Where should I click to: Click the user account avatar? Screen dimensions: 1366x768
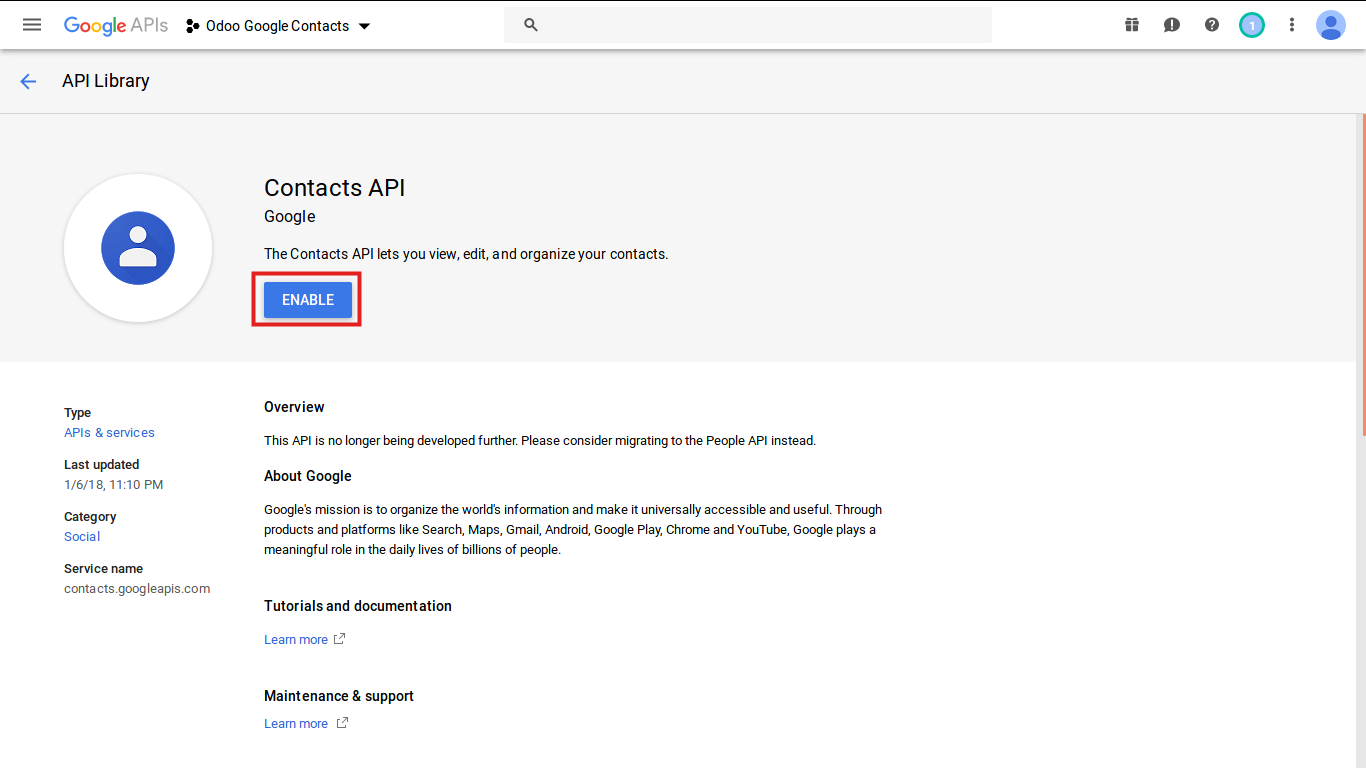(x=1330, y=25)
